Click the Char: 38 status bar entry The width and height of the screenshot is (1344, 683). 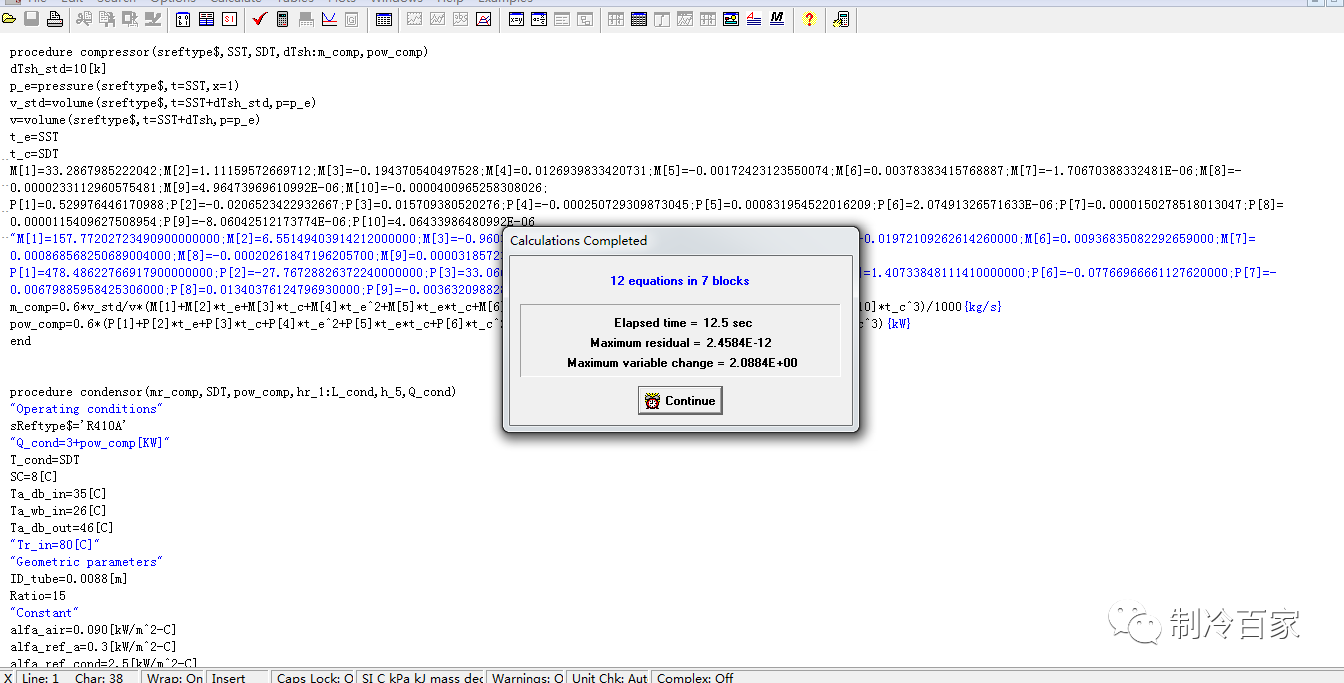coord(99,678)
